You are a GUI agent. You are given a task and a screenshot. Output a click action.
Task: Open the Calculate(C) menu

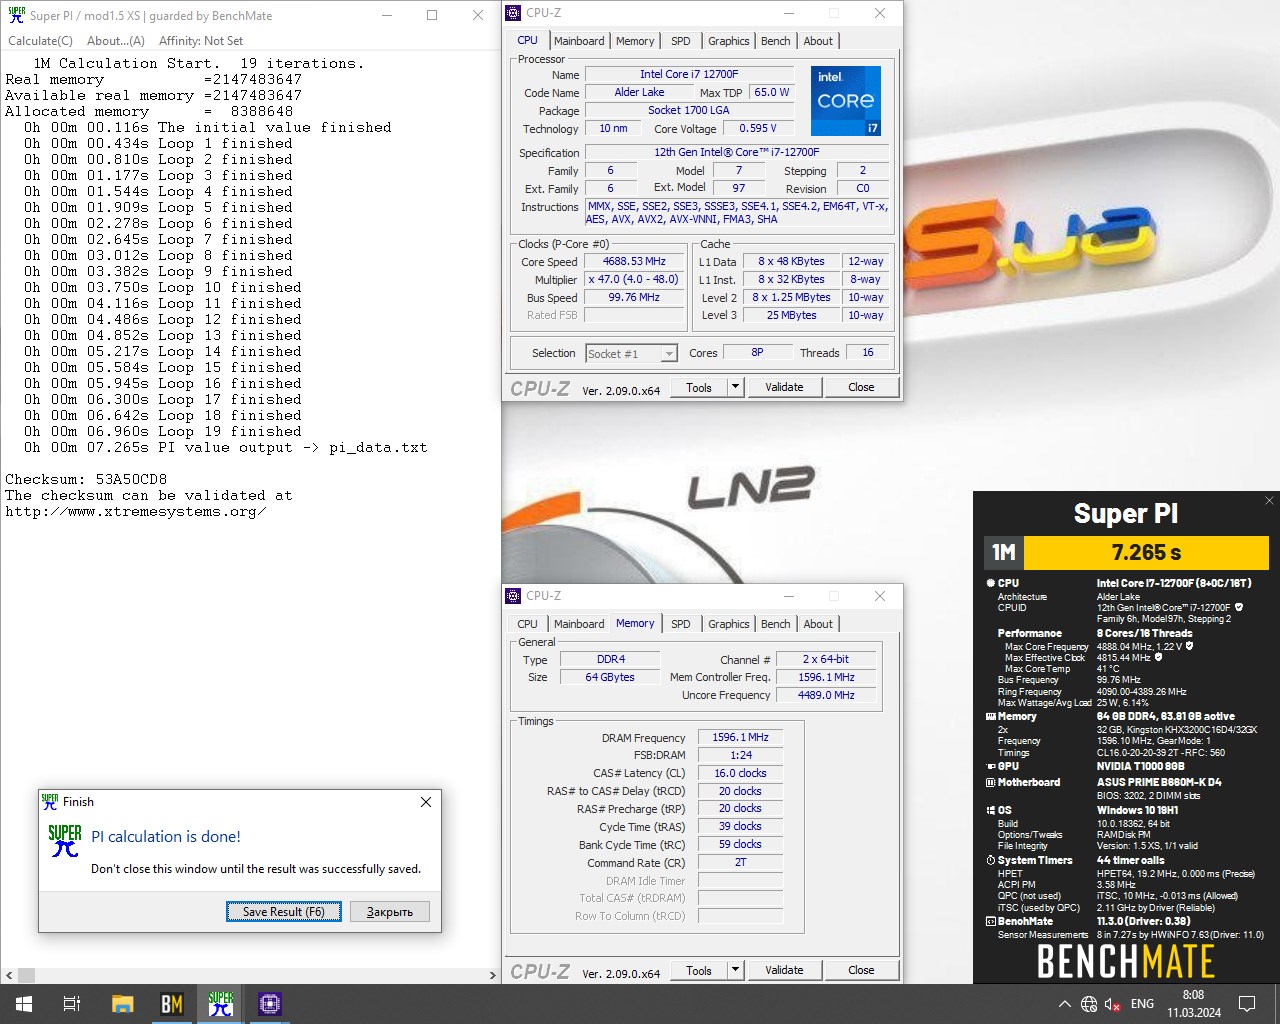[40, 41]
